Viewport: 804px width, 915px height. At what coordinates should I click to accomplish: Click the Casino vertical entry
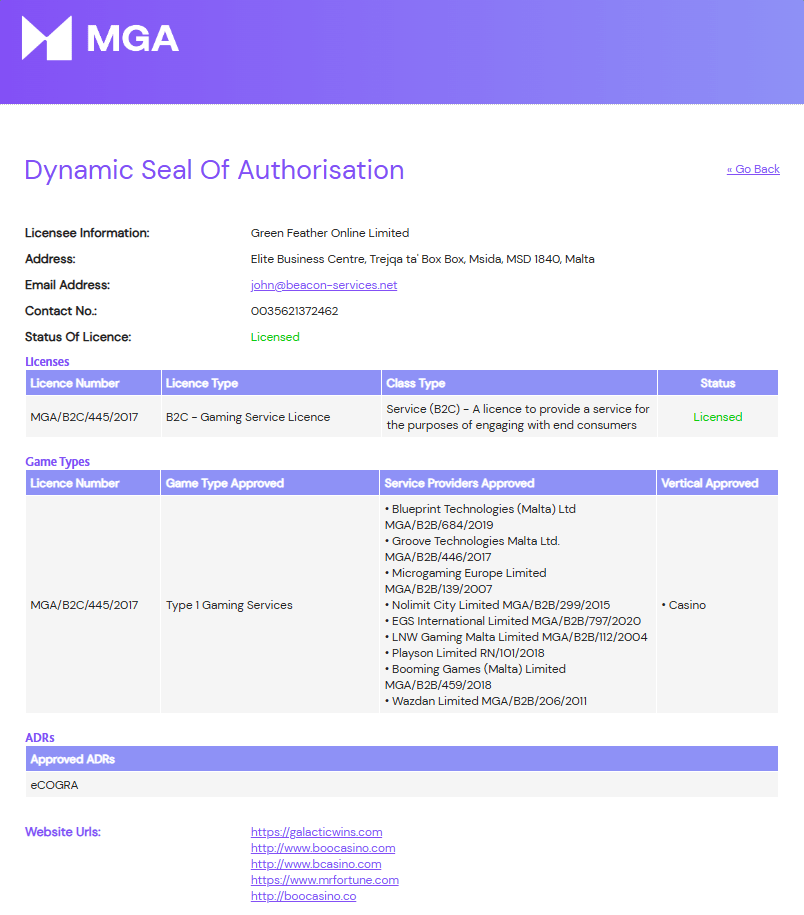pos(684,605)
